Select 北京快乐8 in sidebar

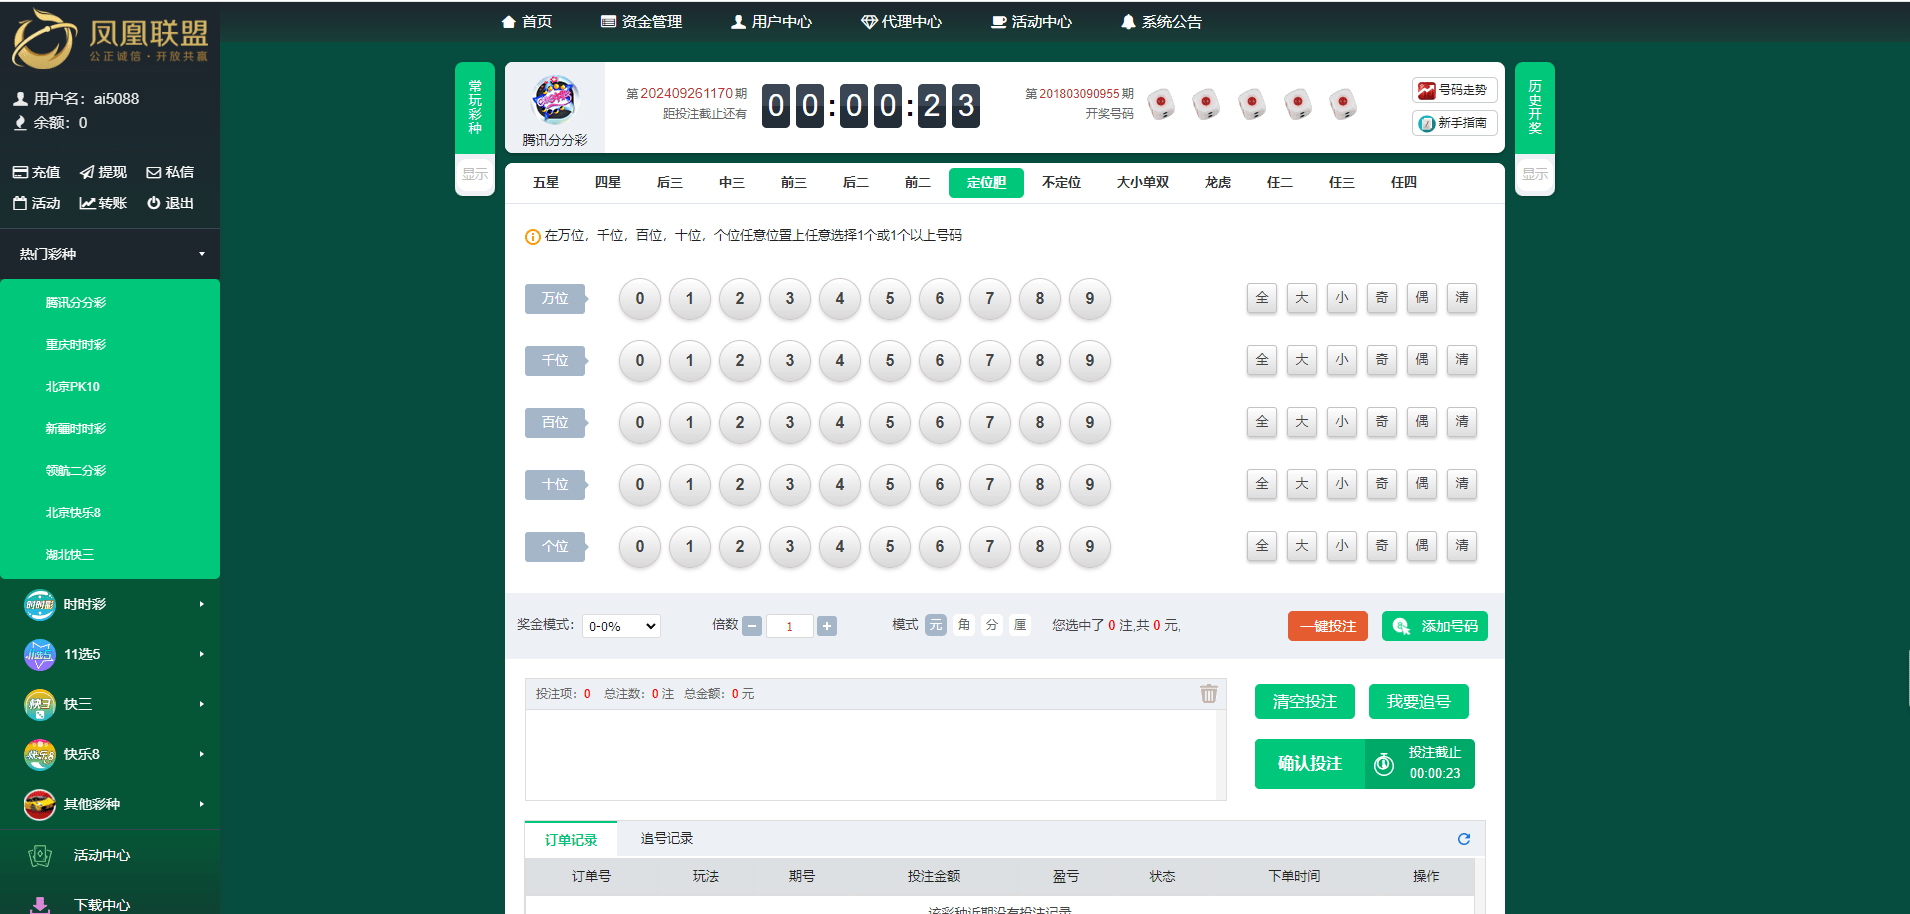pos(73,513)
